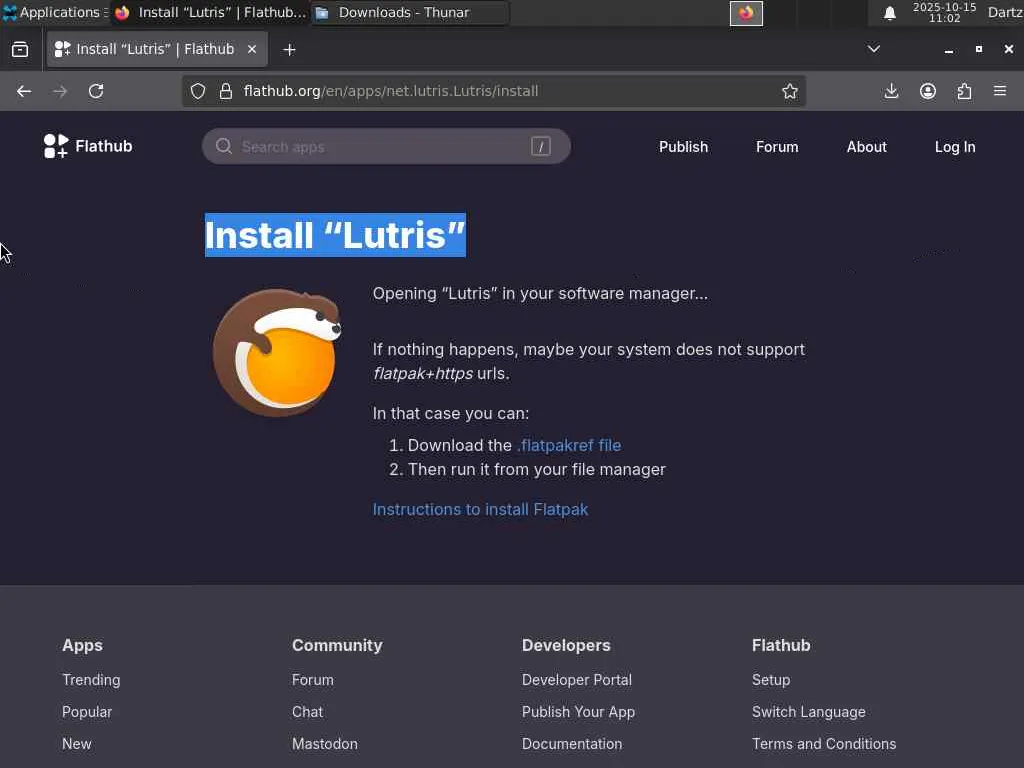Click the slash shortcut hint icon
The height and width of the screenshot is (768, 1024).
541,146
